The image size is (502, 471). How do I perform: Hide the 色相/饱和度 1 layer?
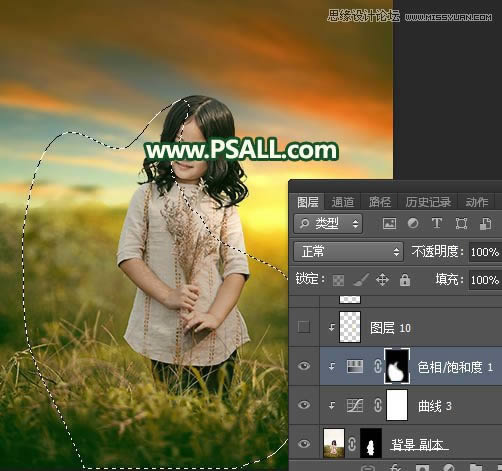[304, 366]
